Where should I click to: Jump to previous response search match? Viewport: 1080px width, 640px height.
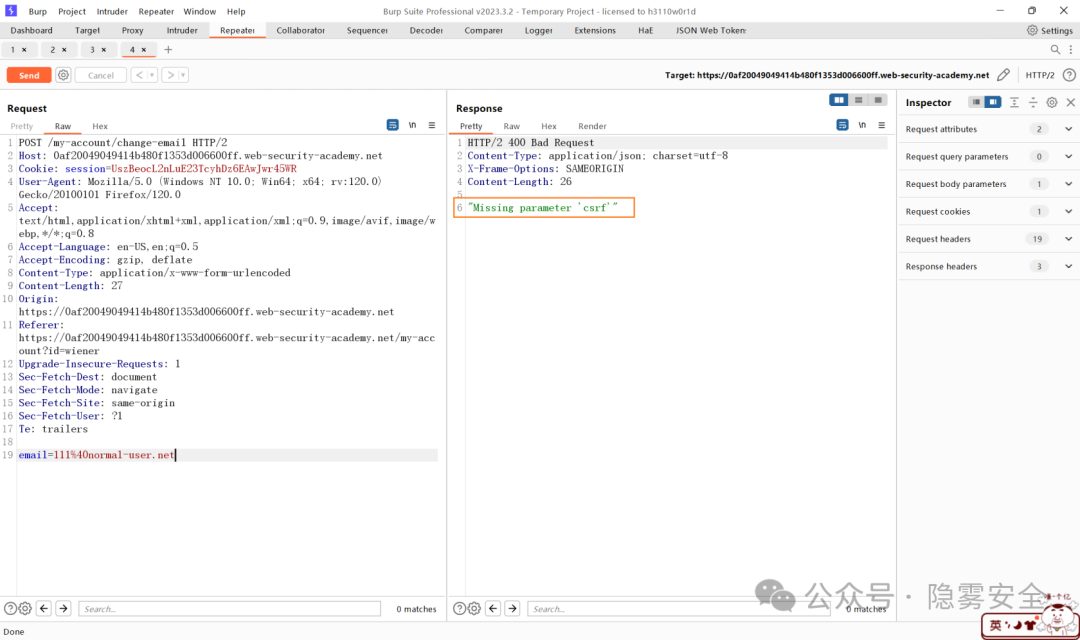pyautogui.click(x=493, y=608)
